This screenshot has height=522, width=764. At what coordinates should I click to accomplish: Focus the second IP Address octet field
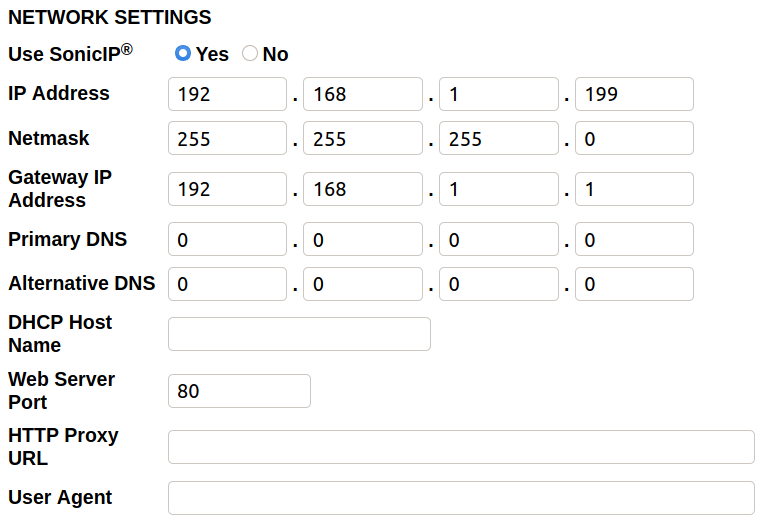[363, 94]
